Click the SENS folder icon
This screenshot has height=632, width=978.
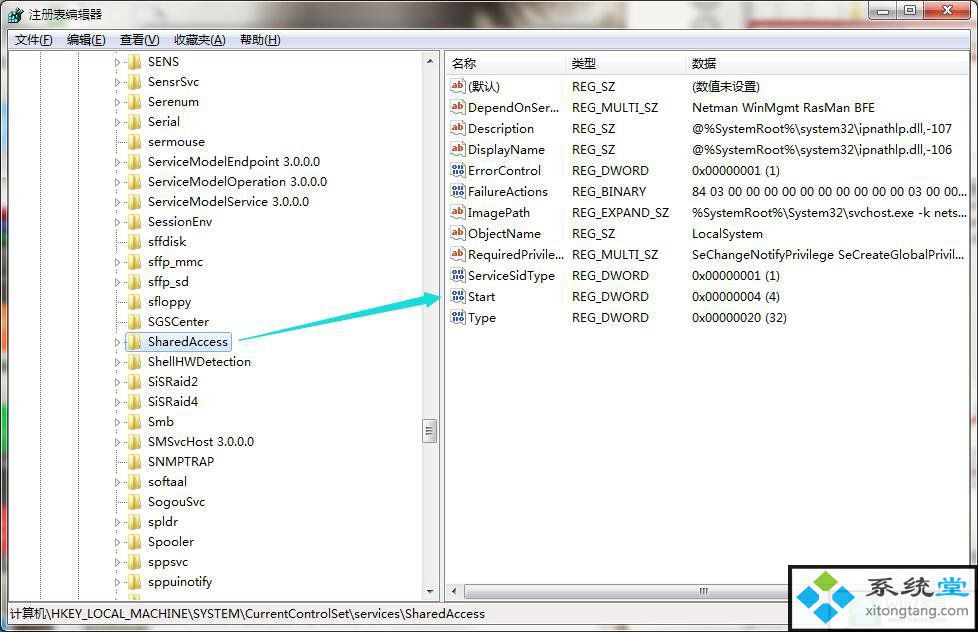click(x=135, y=62)
